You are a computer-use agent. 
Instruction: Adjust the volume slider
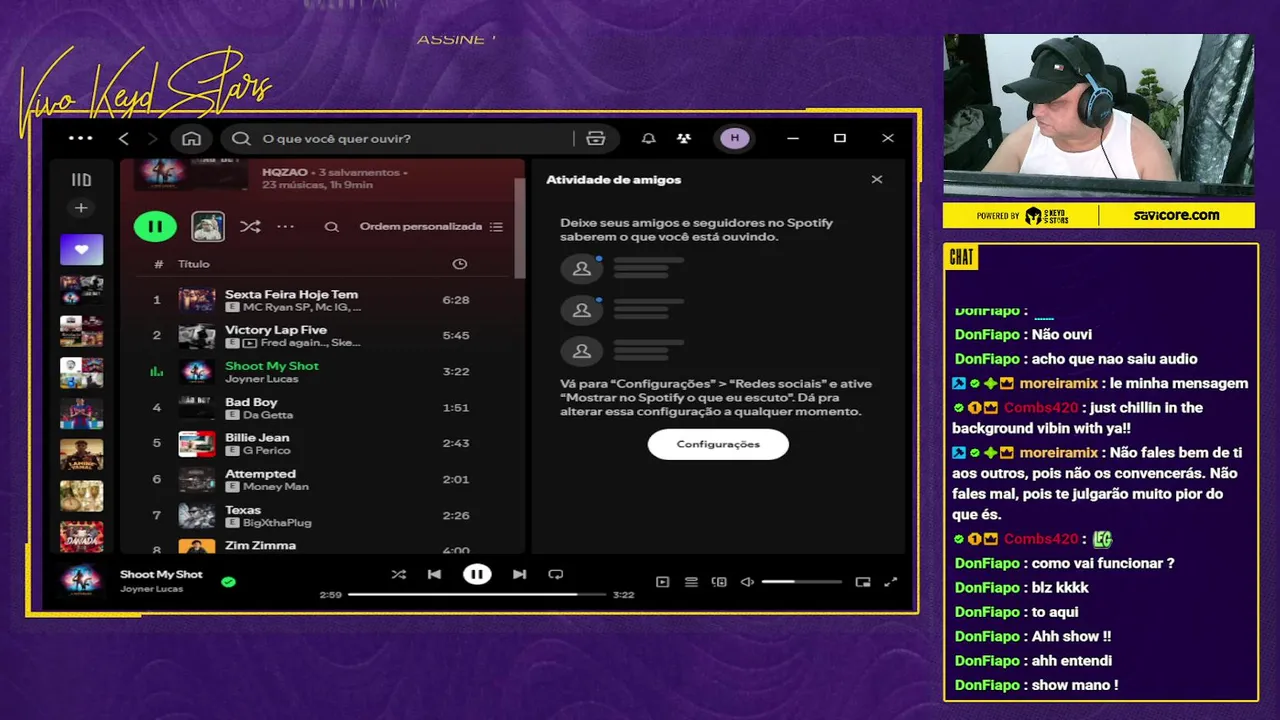point(801,582)
